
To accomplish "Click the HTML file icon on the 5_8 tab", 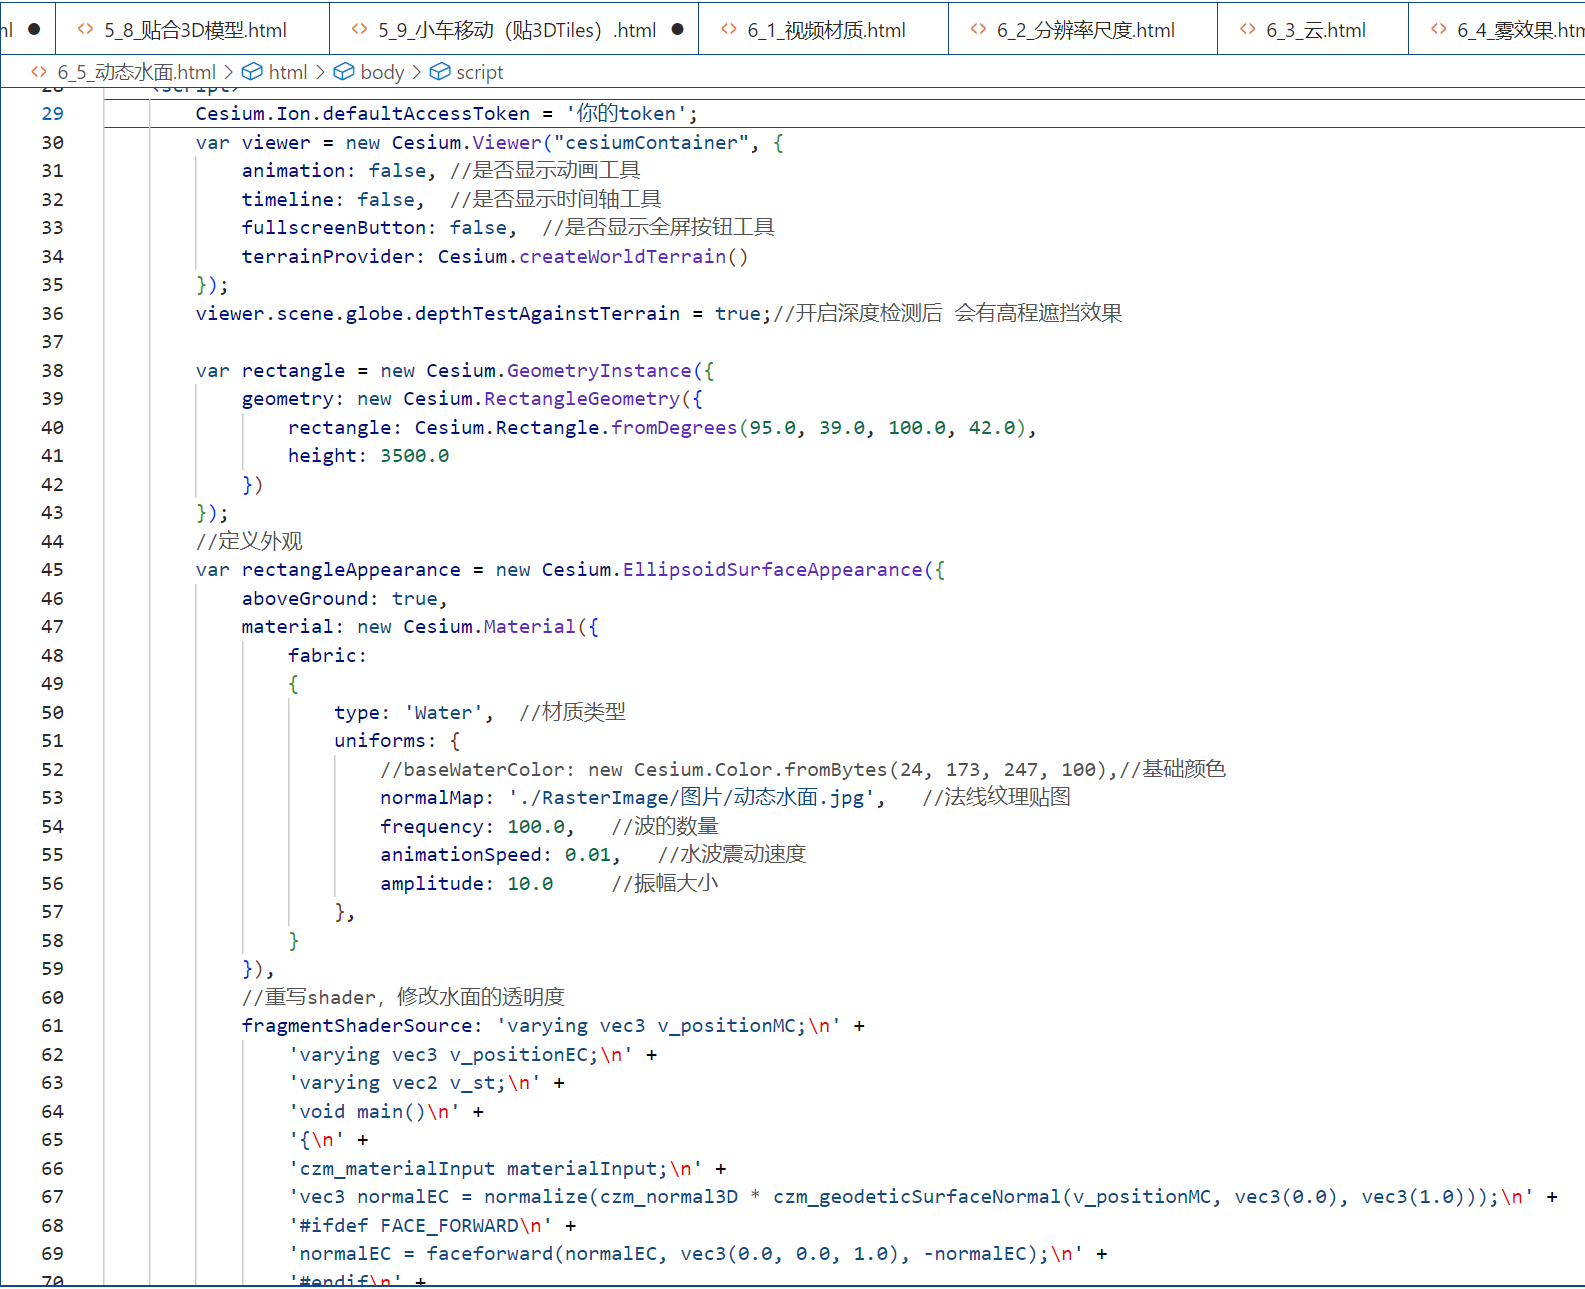I will pyautogui.click(x=86, y=30).
